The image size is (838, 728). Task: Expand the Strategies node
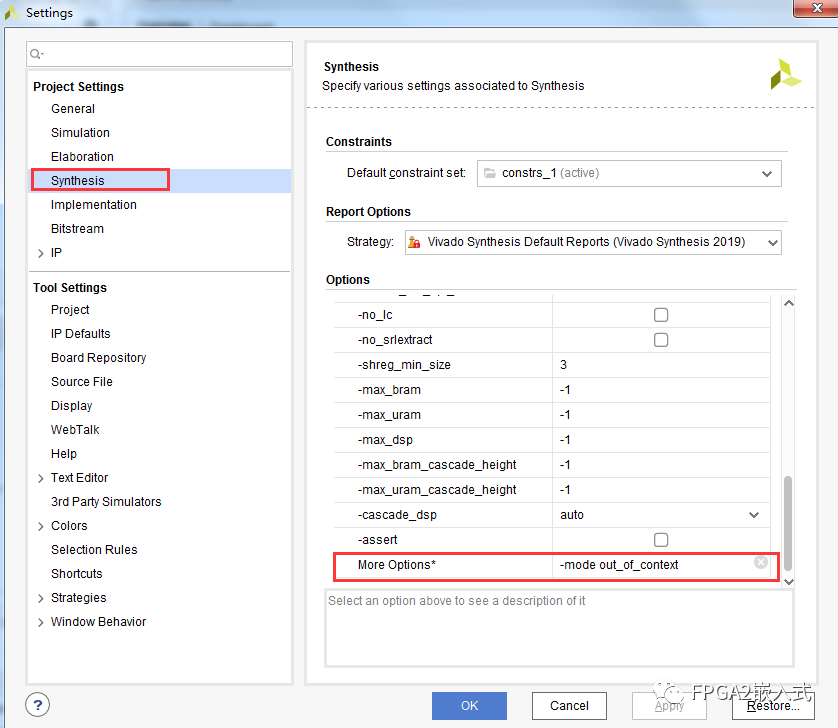41,599
